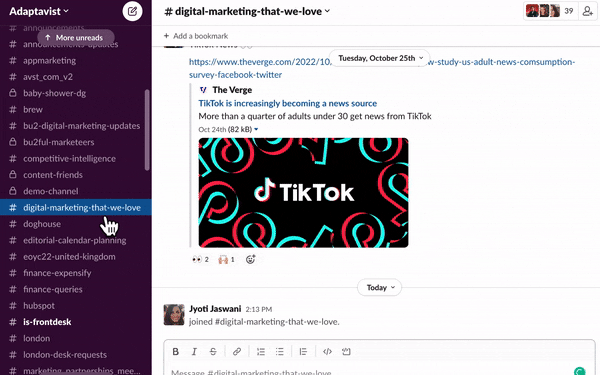Viewport: 600px width, 375px height.
Task: Open the london channel
Action: click(x=76, y=338)
